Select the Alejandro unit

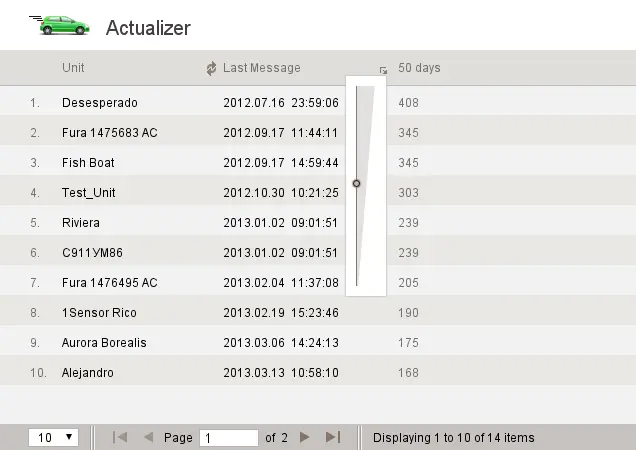coord(88,373)
